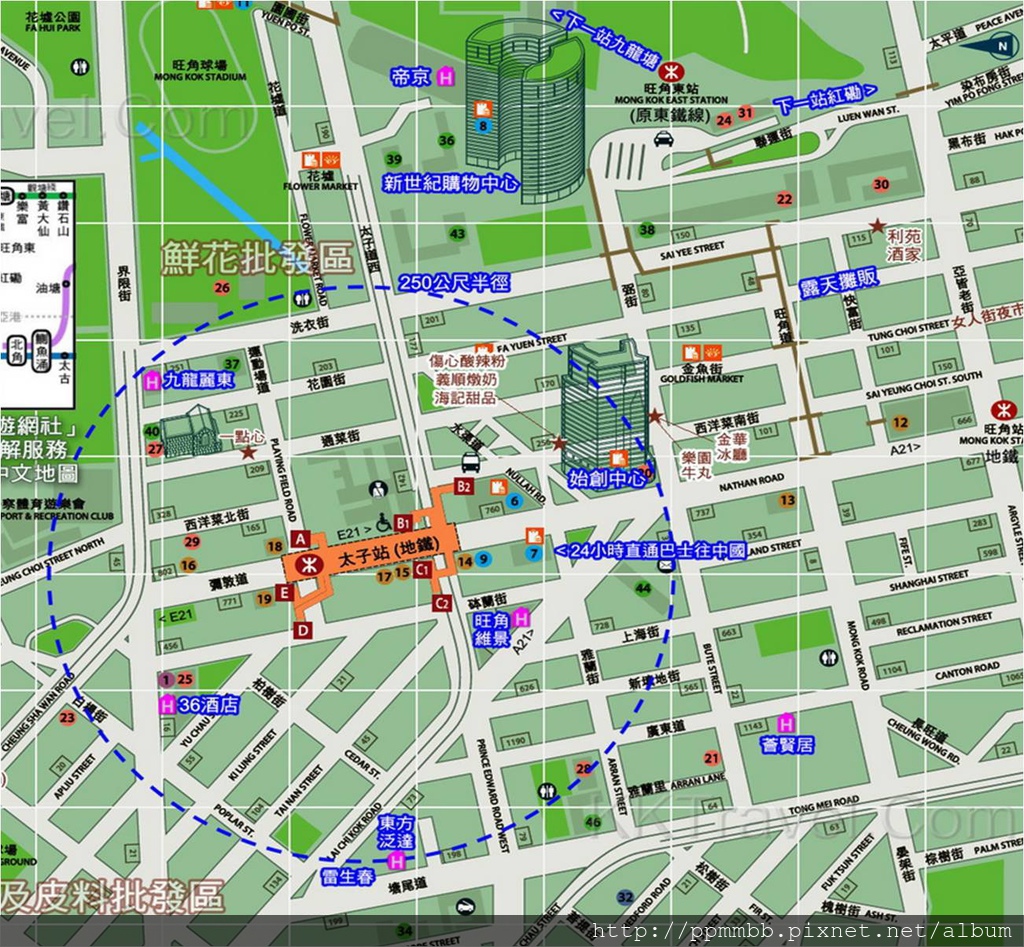Image resolution: width=1024 pixels, height=947 pixels.
Task: Click the red number 29 marker
Action: click(x=191, y=541)
